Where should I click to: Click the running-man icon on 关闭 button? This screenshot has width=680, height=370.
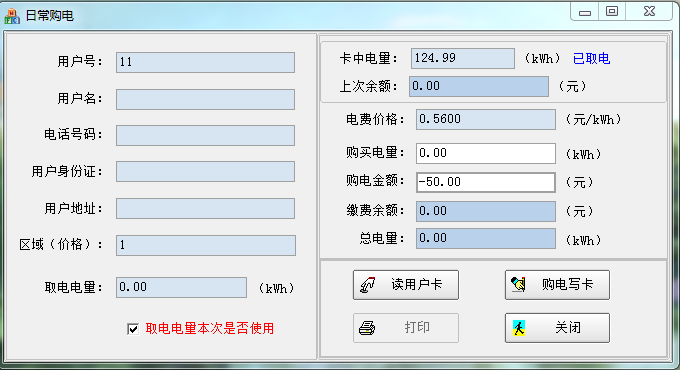519,328
